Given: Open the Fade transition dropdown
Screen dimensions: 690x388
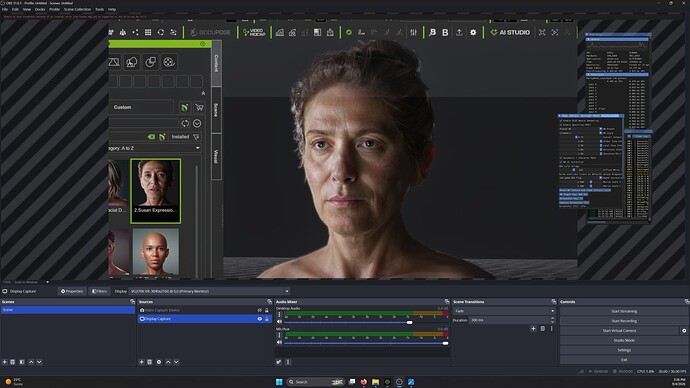Looking at the screenshot, I should click(x=504, y=311).
